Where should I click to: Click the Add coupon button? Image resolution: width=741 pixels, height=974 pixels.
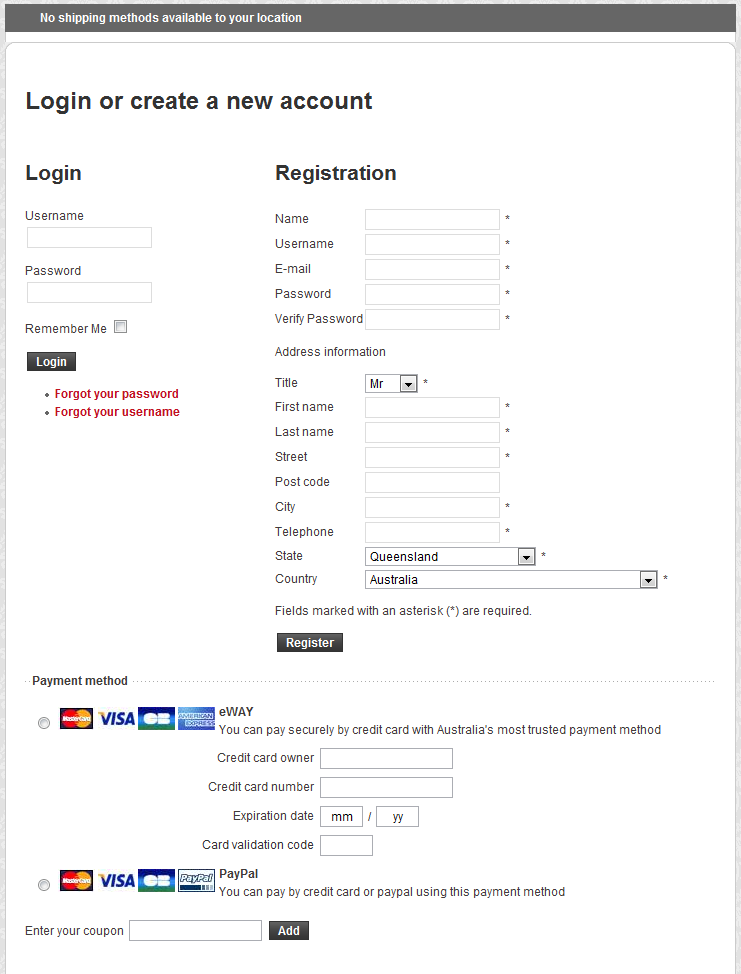tap(289, 931)
